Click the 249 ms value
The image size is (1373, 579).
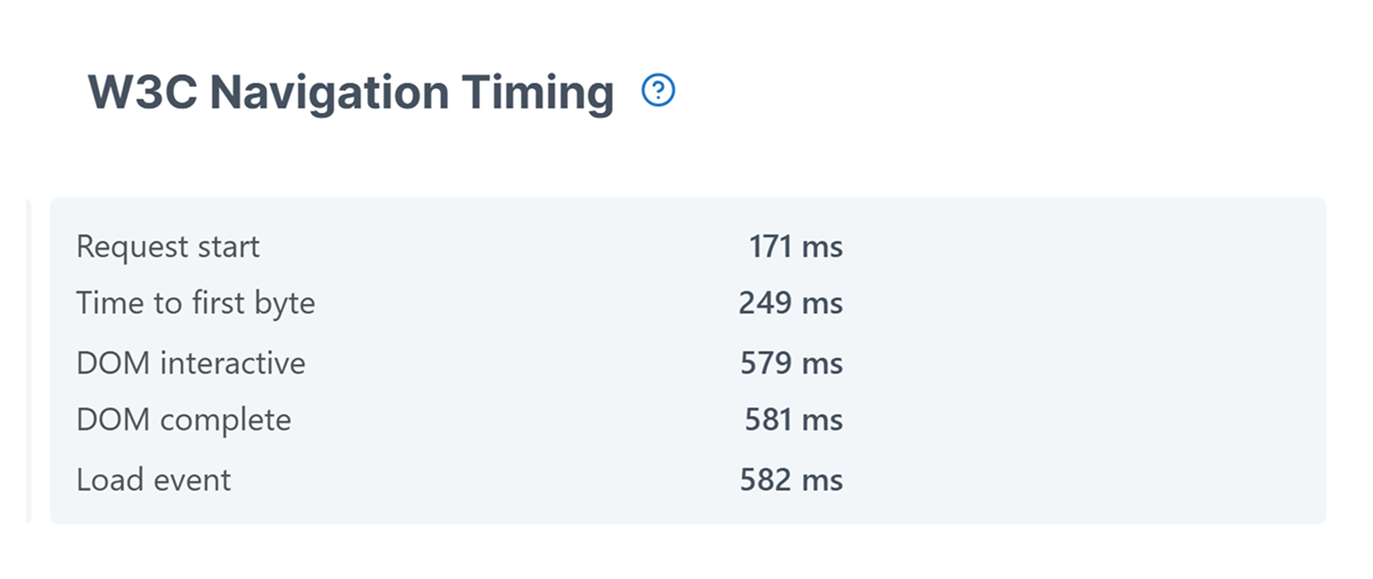point(791,303)
